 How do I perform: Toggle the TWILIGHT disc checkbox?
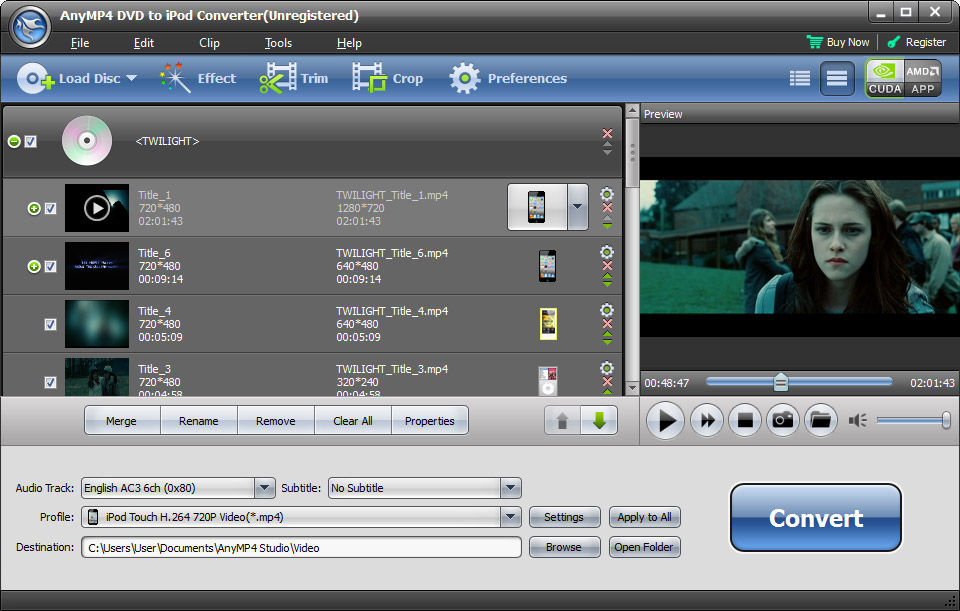[31, 142]
